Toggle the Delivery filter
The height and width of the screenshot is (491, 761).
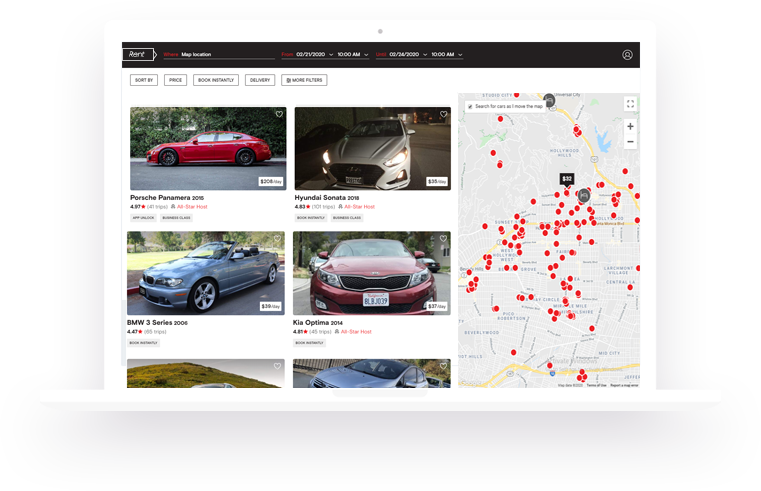click(x=260, y=80)
